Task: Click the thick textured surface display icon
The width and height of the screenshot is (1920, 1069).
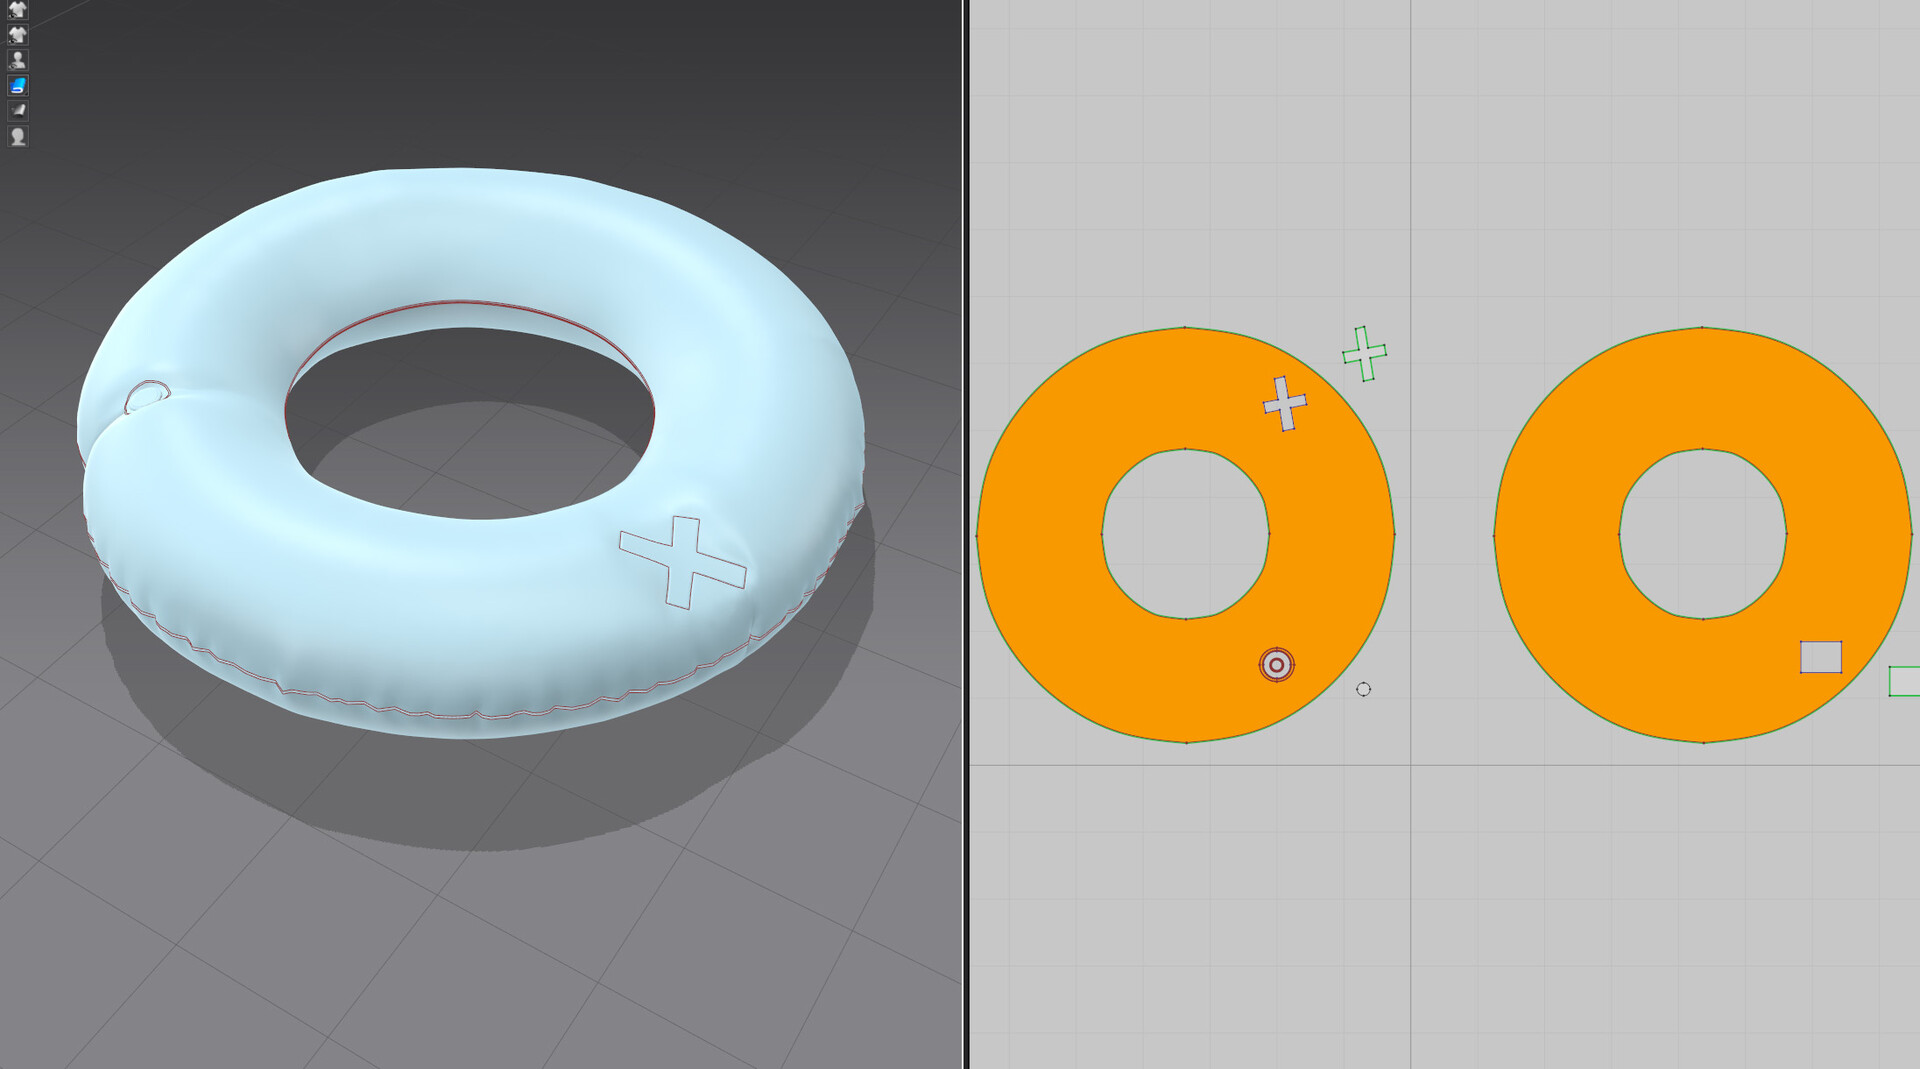Action: 18,109
